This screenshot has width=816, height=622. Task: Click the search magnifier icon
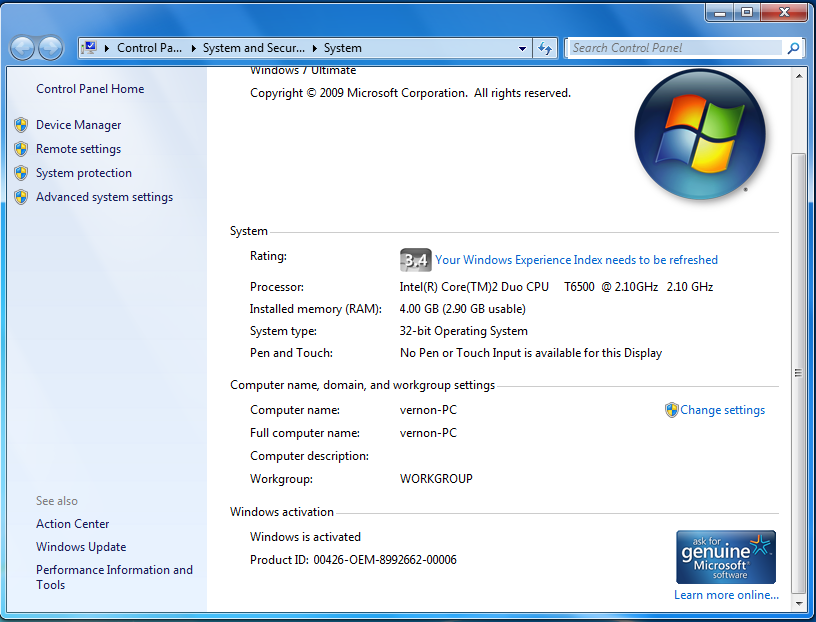point(793,48)
